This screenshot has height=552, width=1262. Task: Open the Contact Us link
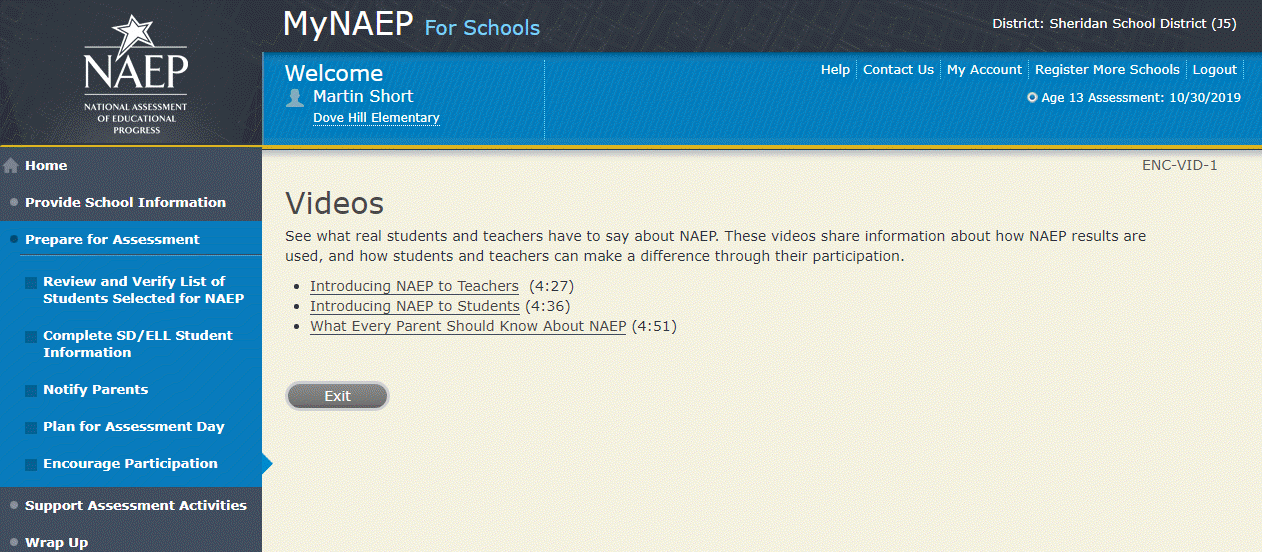click(x=898, y=70)
